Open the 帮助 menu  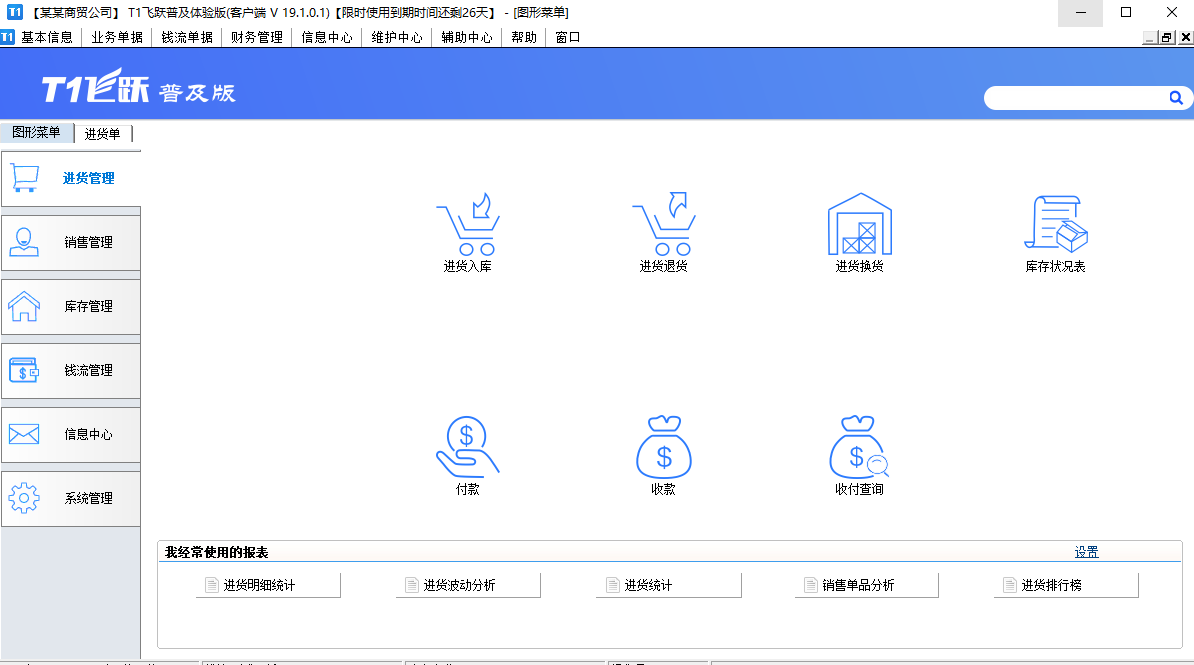(524, 37)
